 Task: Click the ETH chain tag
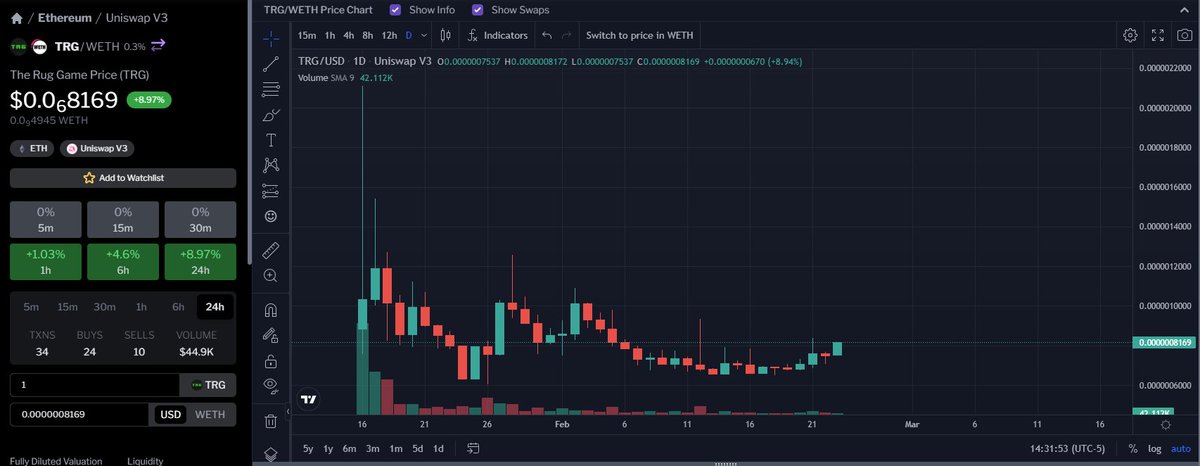coord(32,148)
